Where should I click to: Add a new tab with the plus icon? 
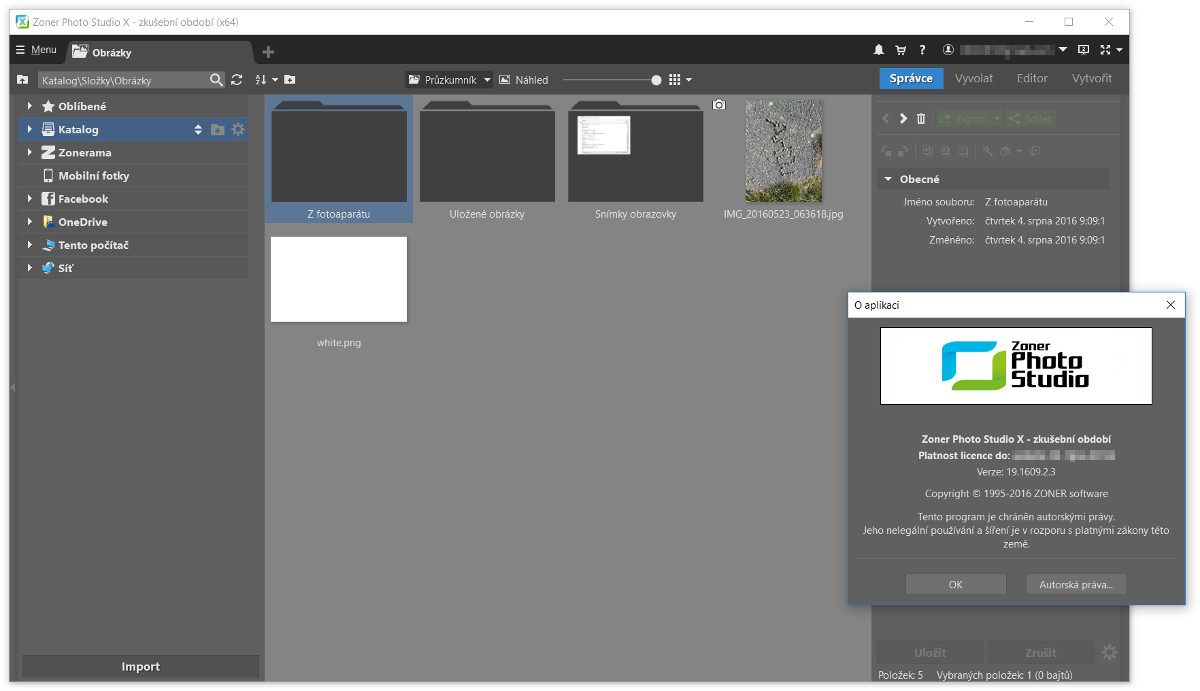(268, 52)
